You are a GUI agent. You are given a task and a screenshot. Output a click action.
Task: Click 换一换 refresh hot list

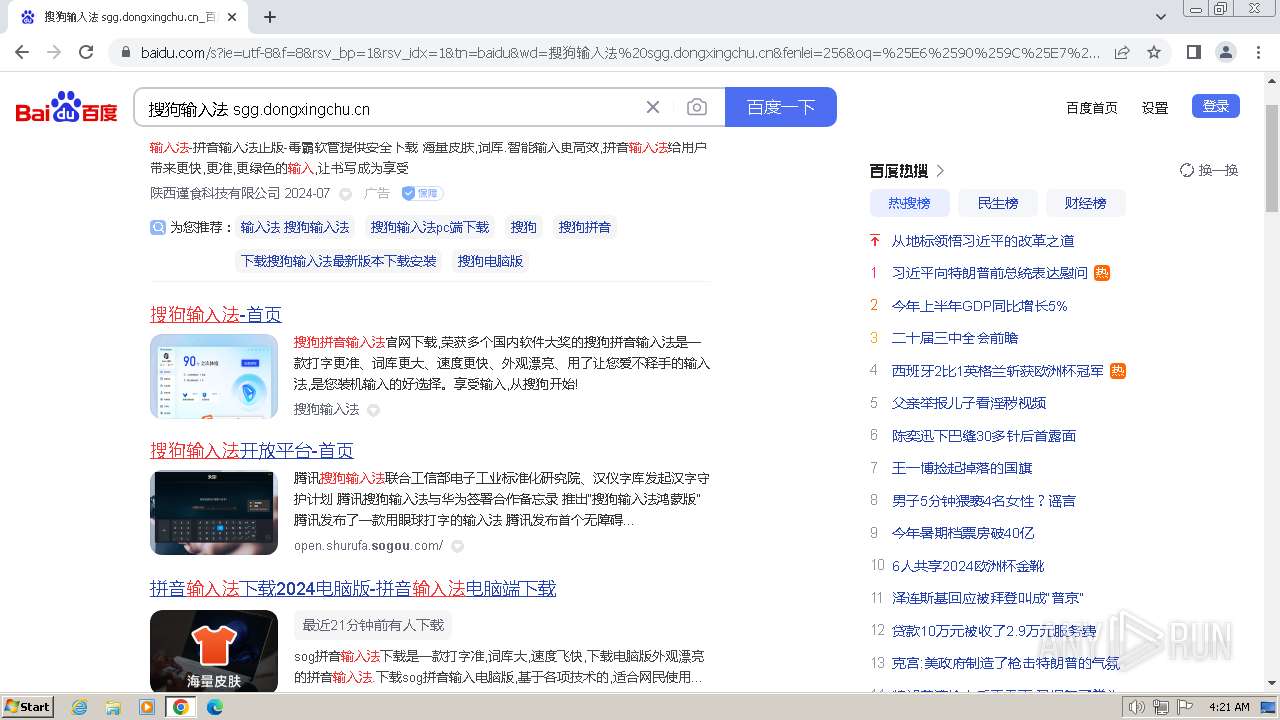pyautogui.click(x=1209, y=170)
